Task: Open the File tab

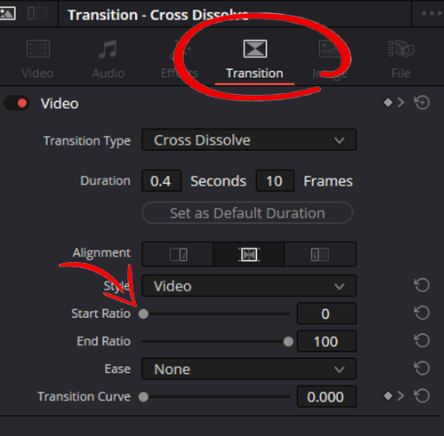Action: pos(401,59)
